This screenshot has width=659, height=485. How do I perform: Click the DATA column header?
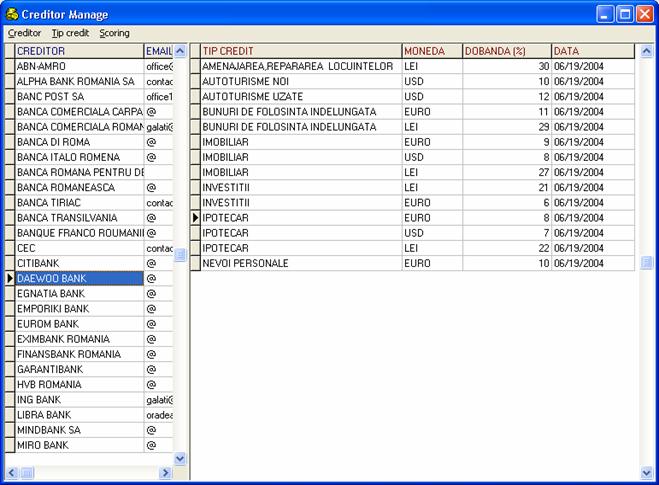(593, 51)
